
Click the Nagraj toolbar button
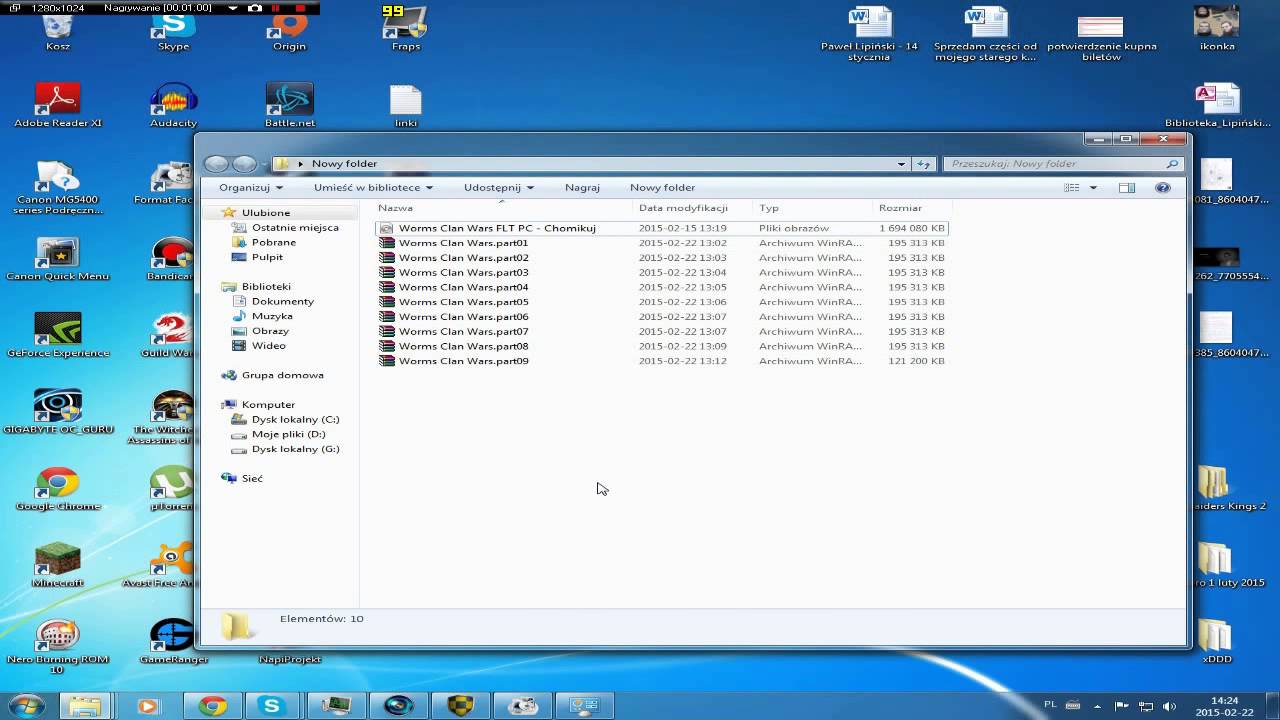click(582, 187)
